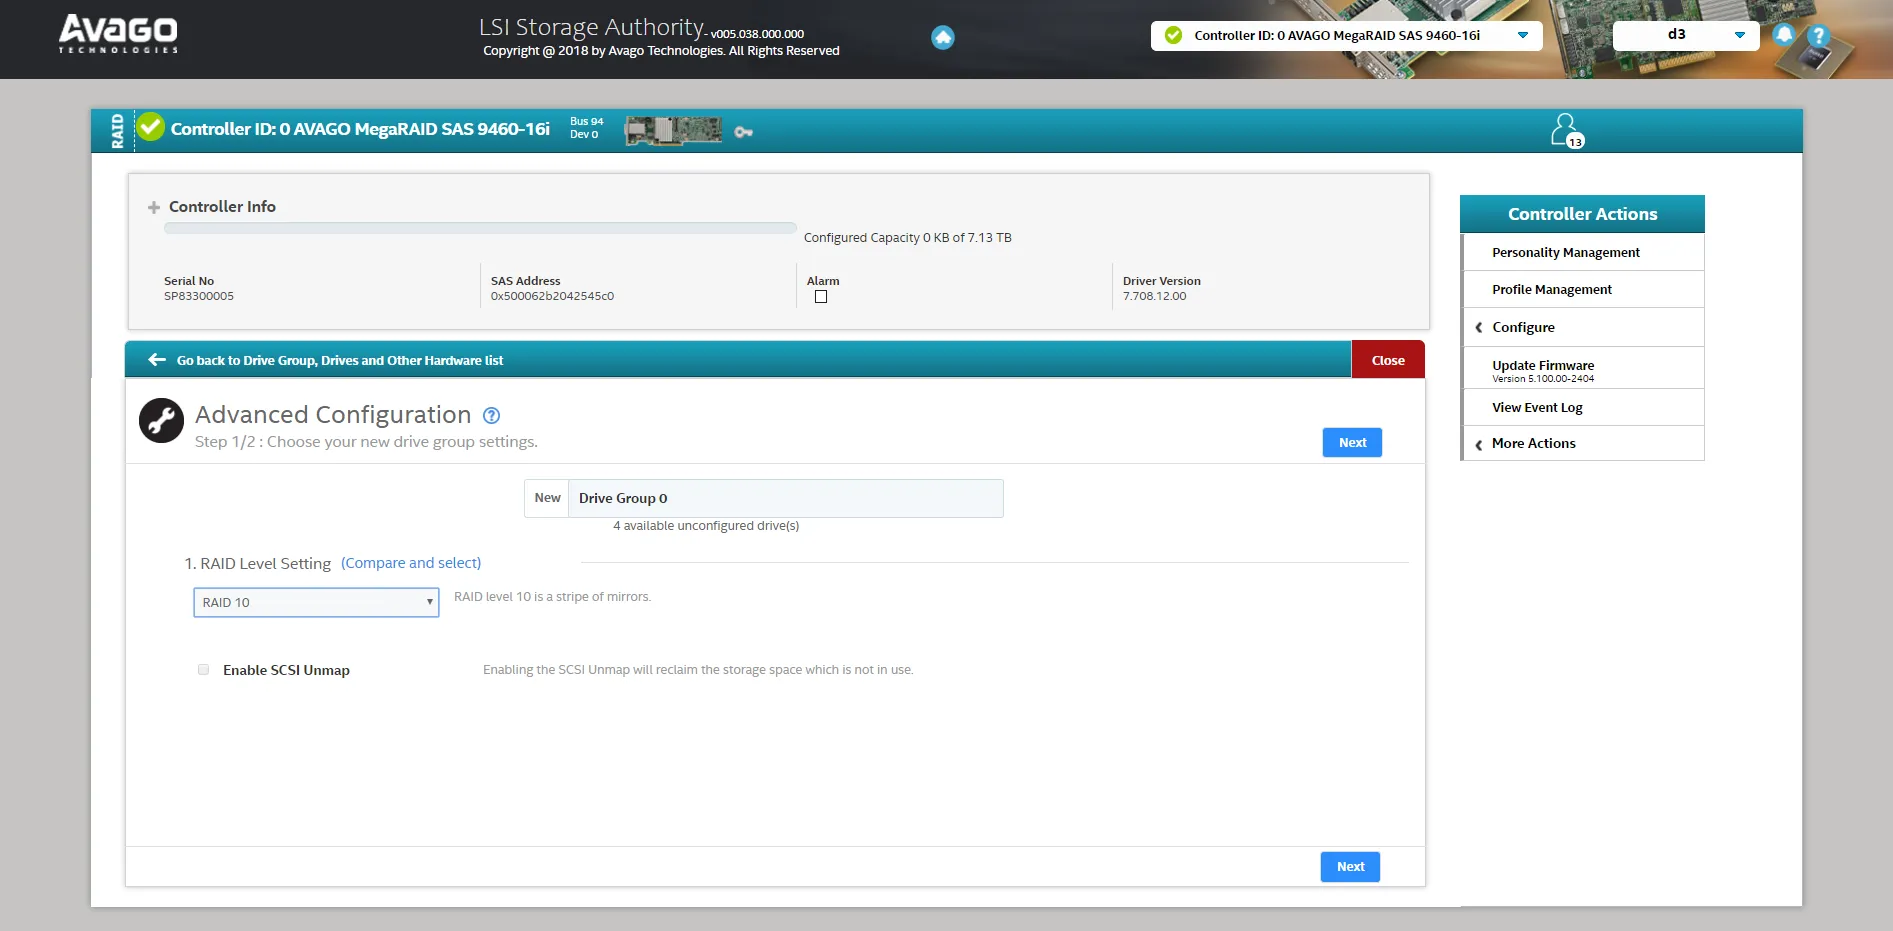Open the notification bell icon
The width and height of the screenshot is (1893, 931).
1783,35
